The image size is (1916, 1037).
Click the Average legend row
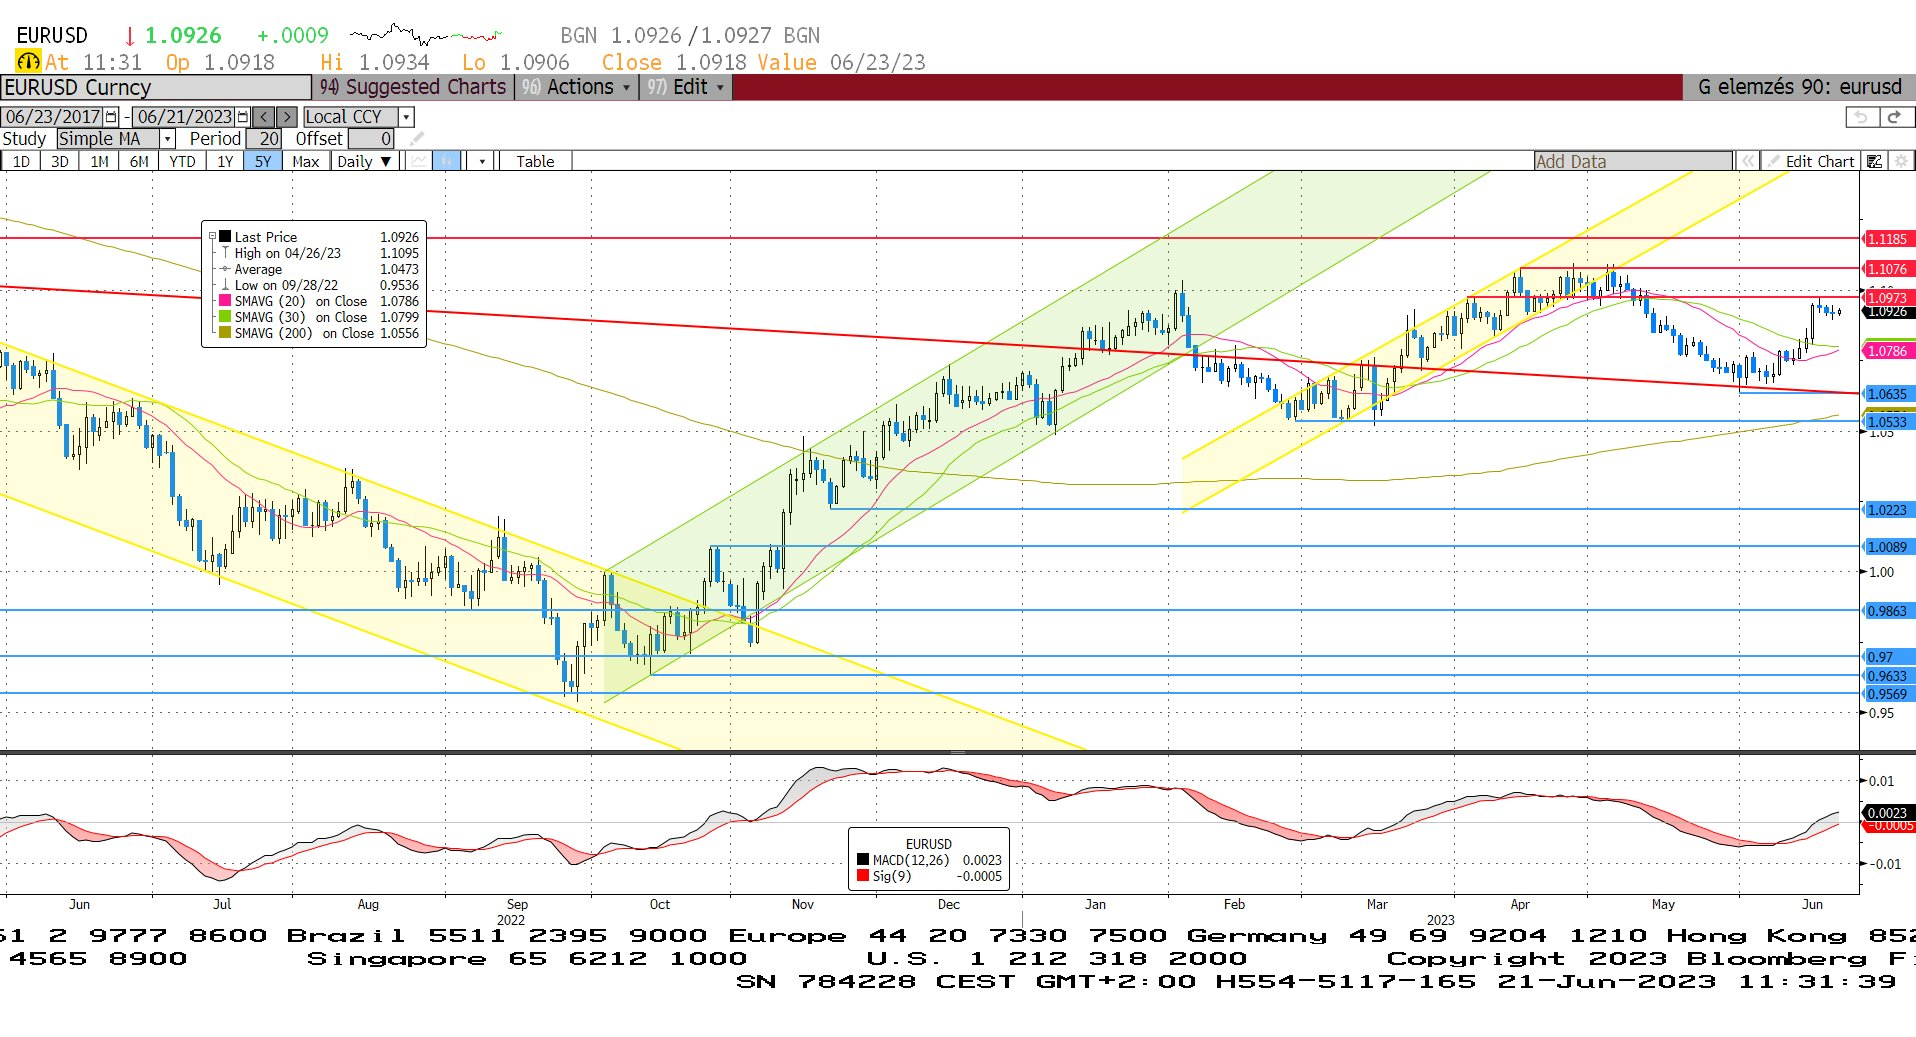[320, 269]
